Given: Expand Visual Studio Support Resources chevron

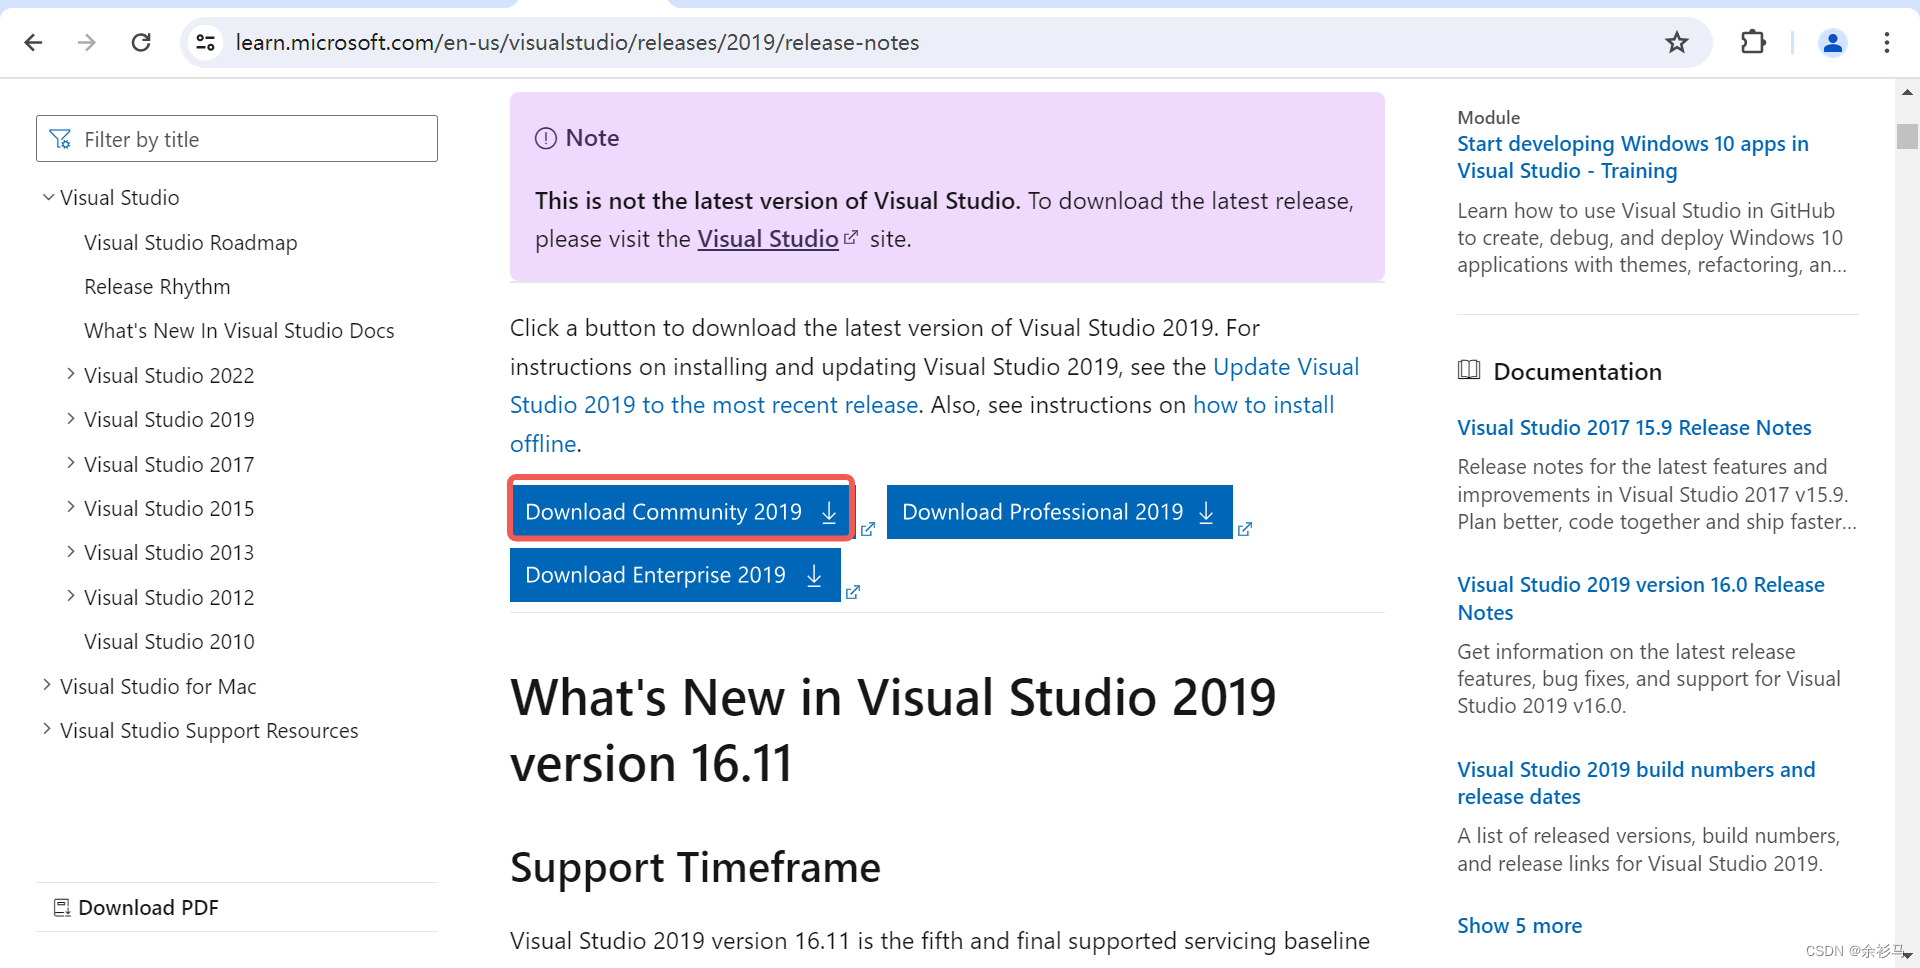Looking at the screenshot, I should [47, 729].
